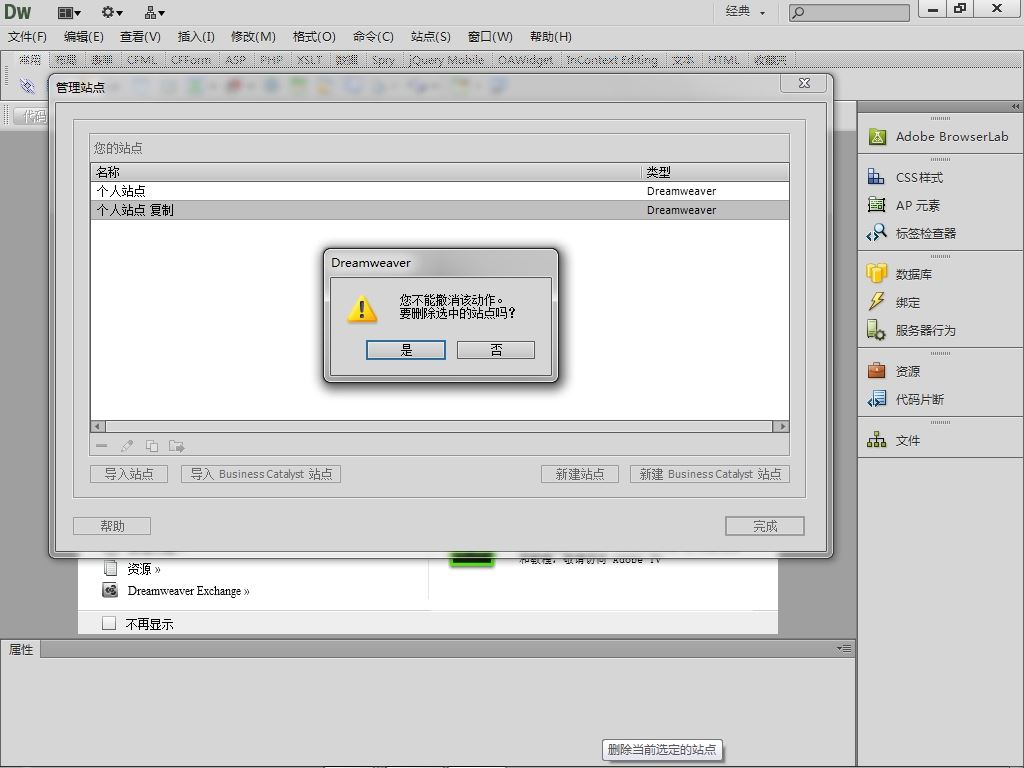This screenshot has width=1024, height=768.
Task: Open the 格式(O) menu
Action: pos(314,37)
